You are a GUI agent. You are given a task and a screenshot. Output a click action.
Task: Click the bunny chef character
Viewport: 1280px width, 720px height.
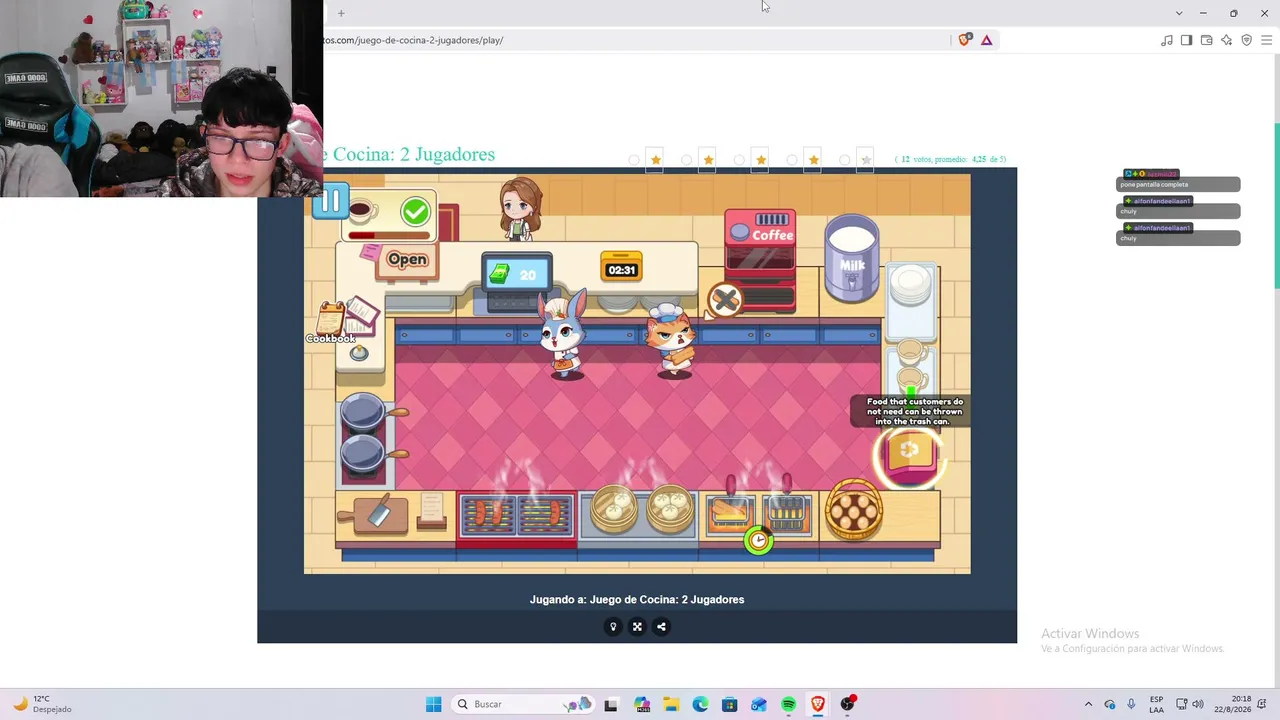563,337
